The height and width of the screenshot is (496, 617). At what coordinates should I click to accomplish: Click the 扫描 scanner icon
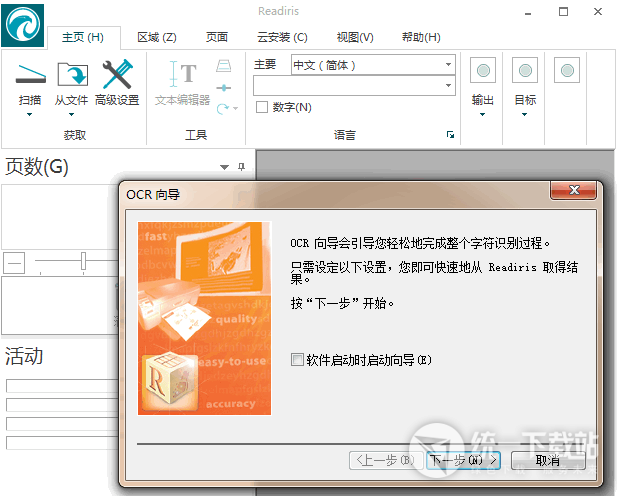pos(30,74)
